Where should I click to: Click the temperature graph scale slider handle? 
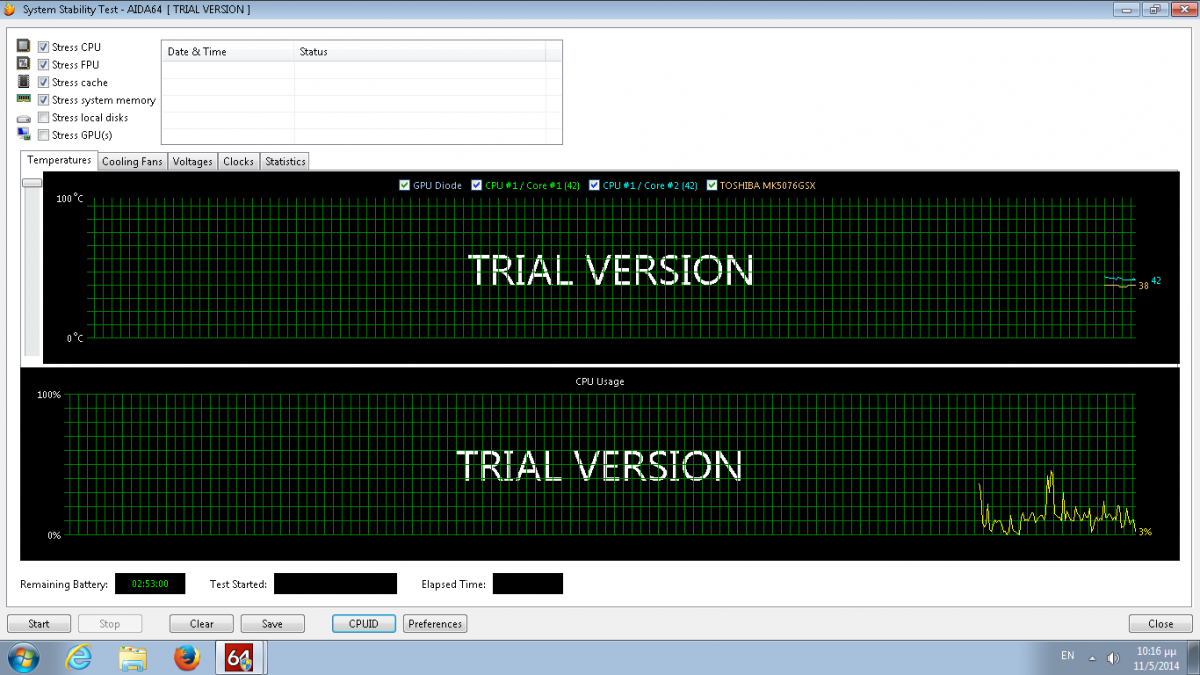[32, 183]
